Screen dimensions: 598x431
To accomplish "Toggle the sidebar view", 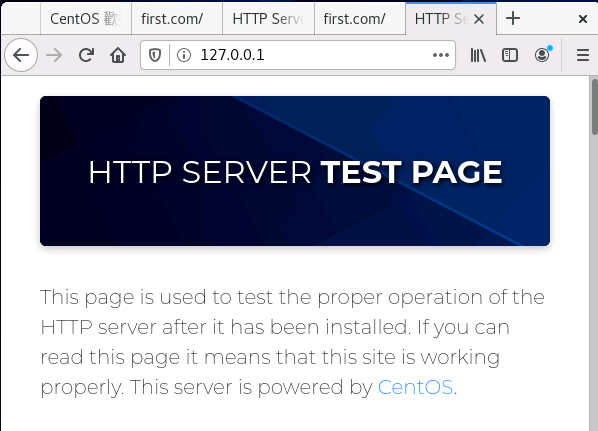I will pyautogui.click(x=510, y=55).
